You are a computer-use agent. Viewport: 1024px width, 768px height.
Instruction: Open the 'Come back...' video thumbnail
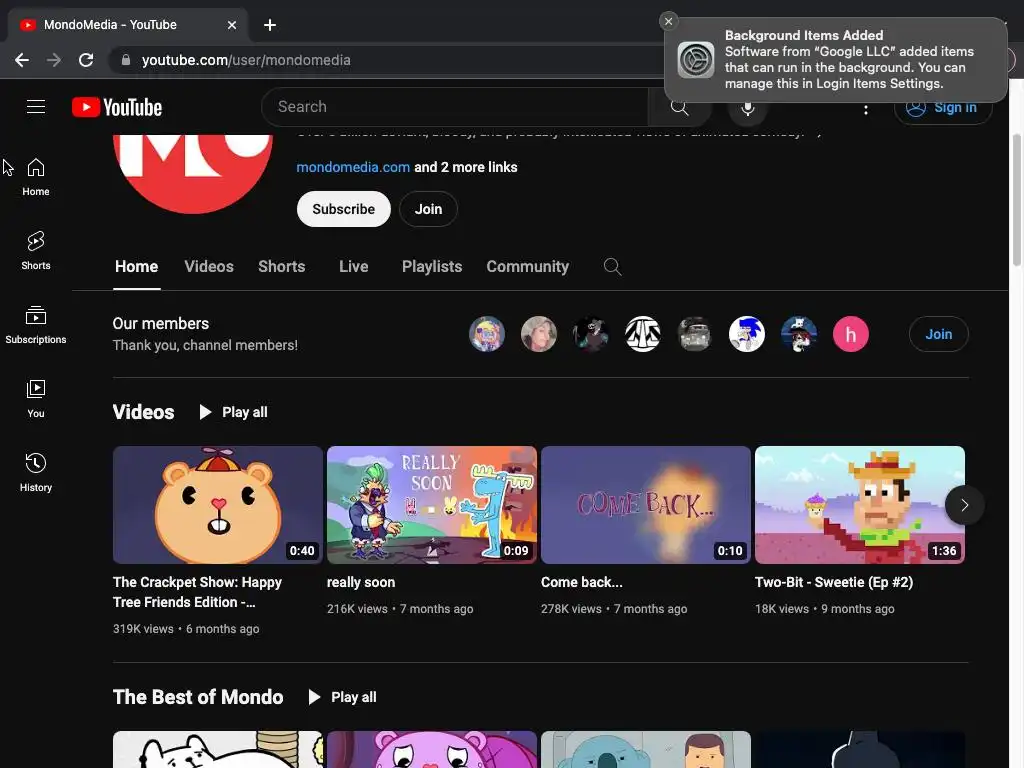[x=646, y=505]
